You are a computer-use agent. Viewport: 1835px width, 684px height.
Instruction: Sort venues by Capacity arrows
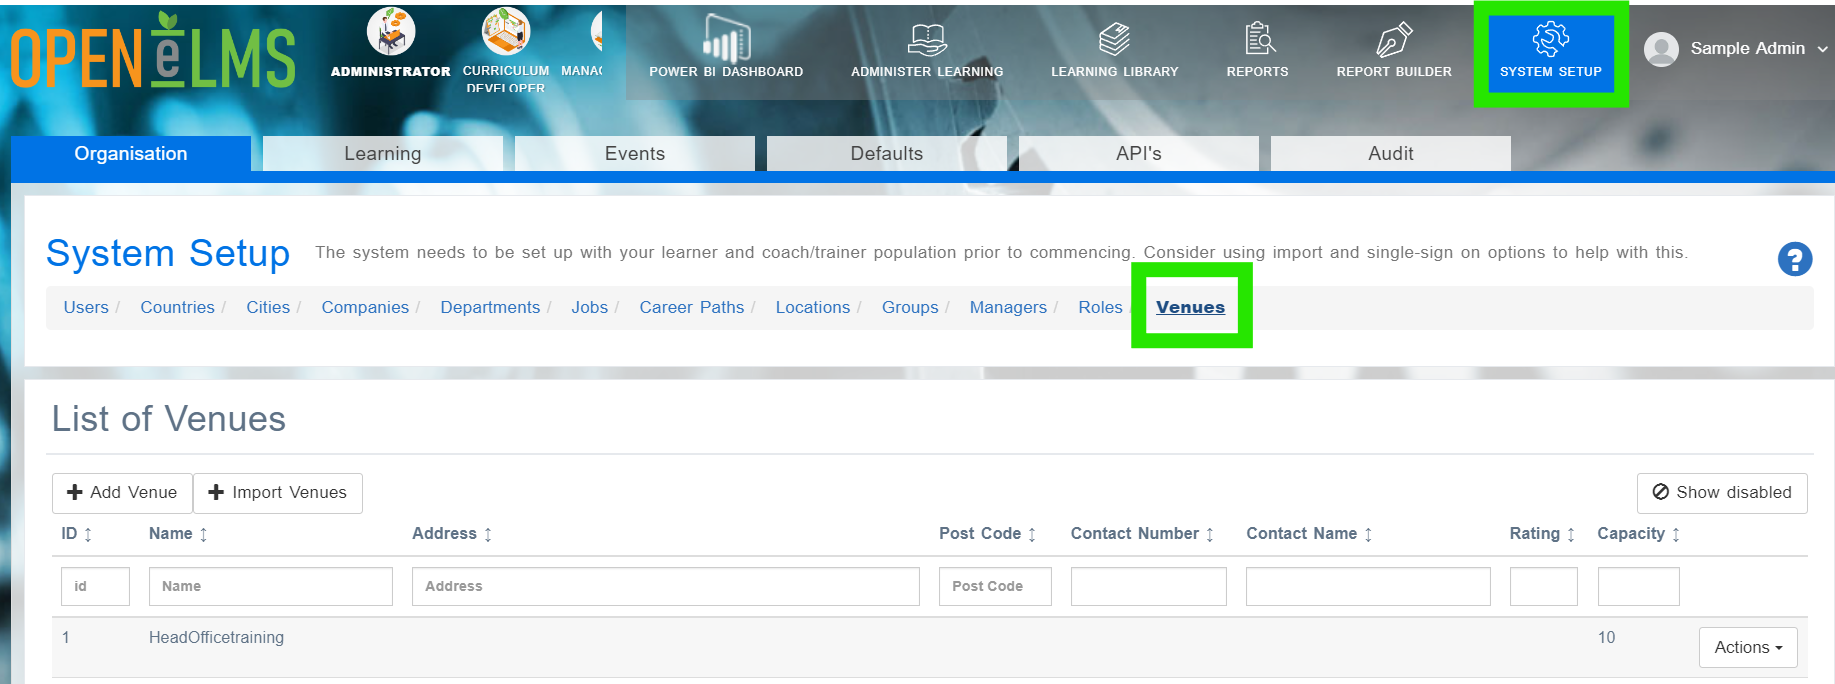(x=1676, y=534)
